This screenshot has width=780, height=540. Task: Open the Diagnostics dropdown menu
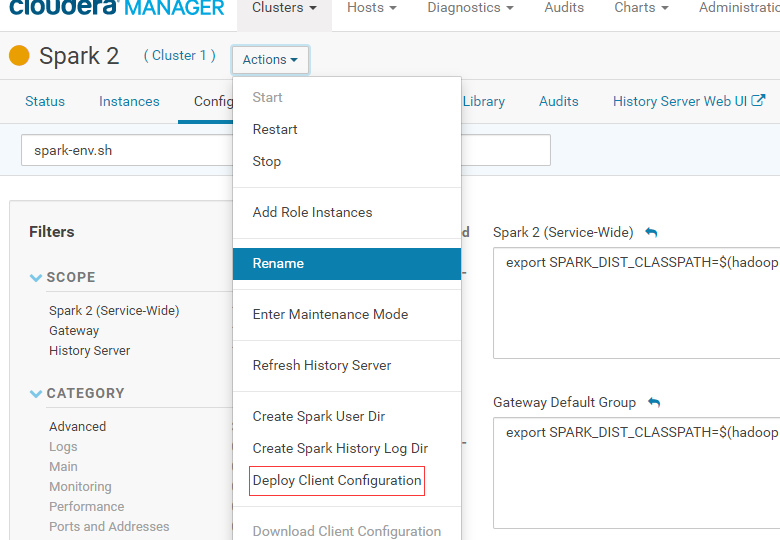pyautogui.click(x=470, y=8)
